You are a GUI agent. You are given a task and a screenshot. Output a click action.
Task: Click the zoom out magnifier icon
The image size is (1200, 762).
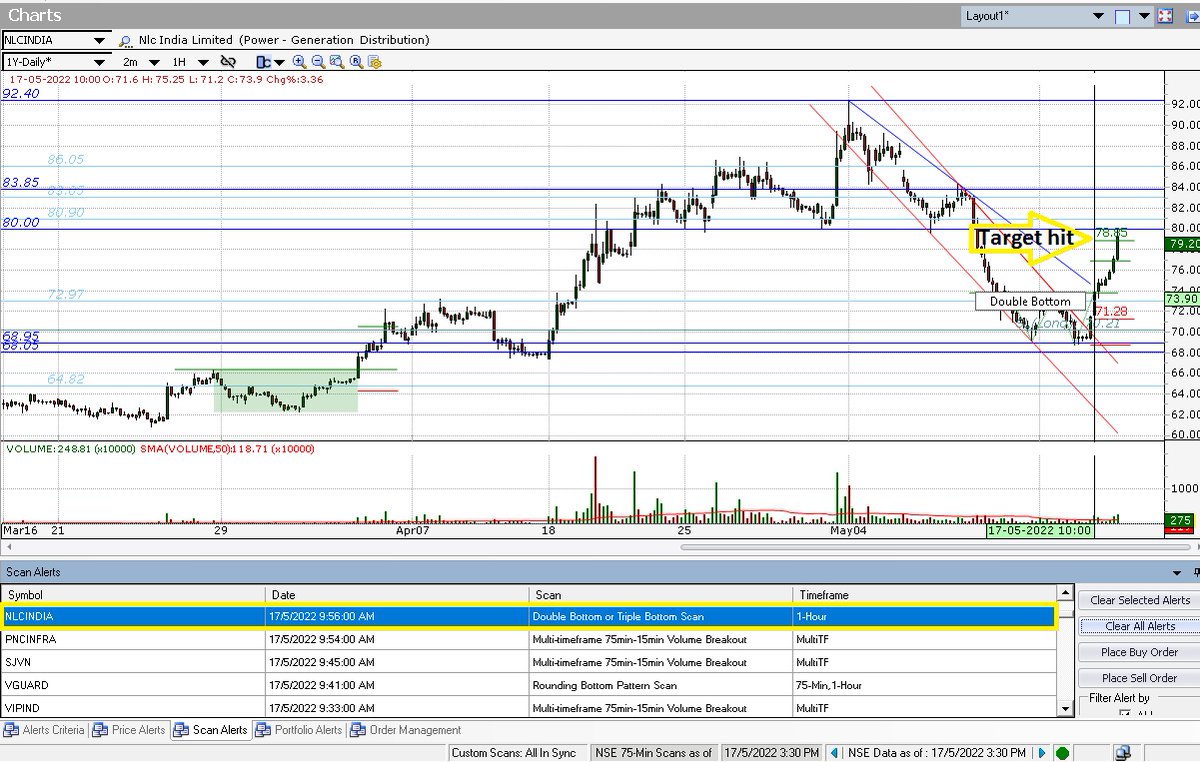pos(317,62)
